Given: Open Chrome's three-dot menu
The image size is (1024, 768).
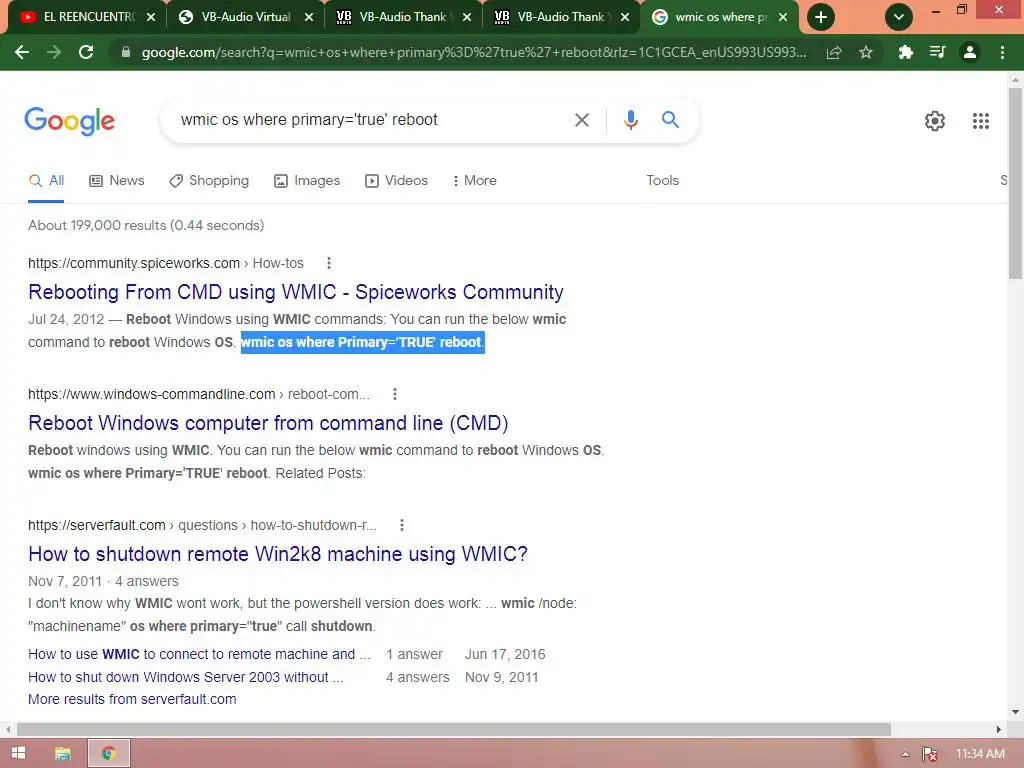Looking at the screenshot, I should 1002,52.
